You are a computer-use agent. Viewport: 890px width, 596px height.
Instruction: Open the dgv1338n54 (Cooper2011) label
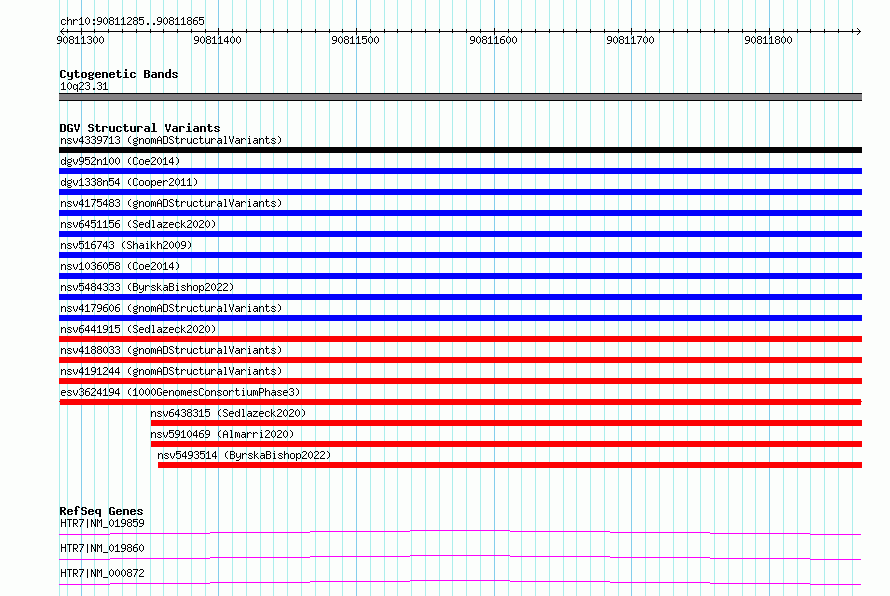(x=129, y=182)
